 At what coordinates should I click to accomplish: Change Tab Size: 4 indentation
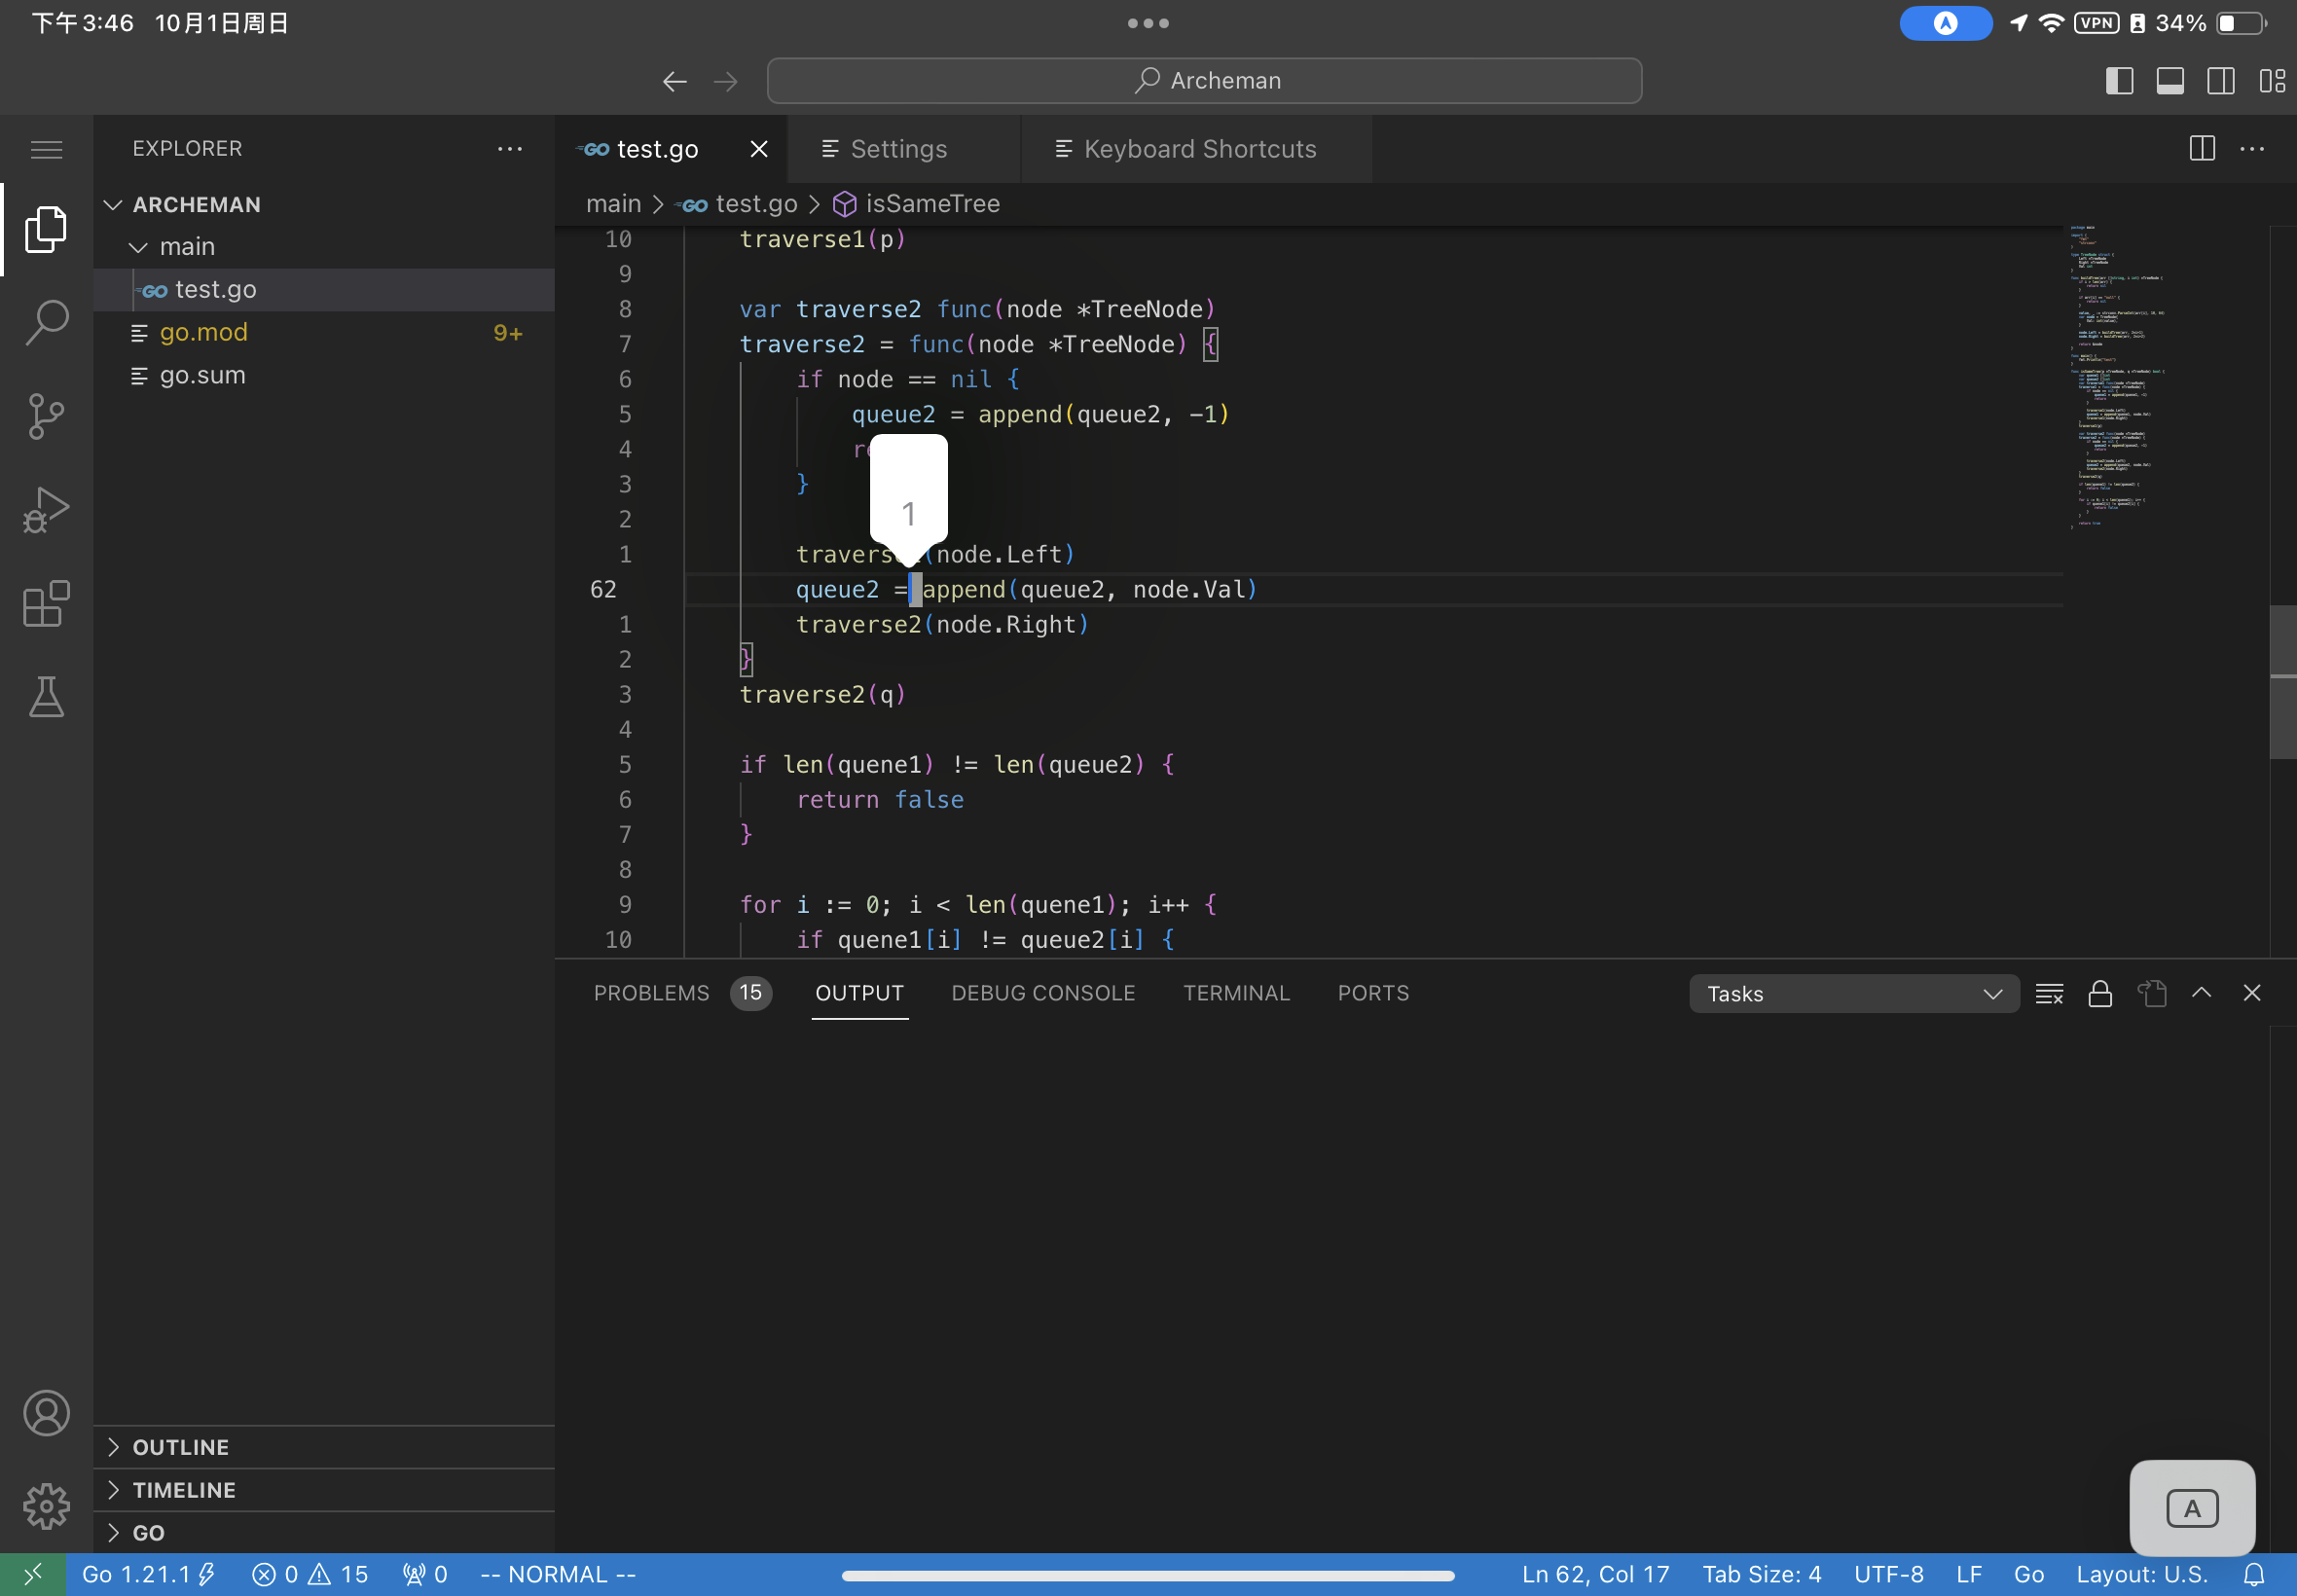pyautogui.click(x=1761, y=1575)
